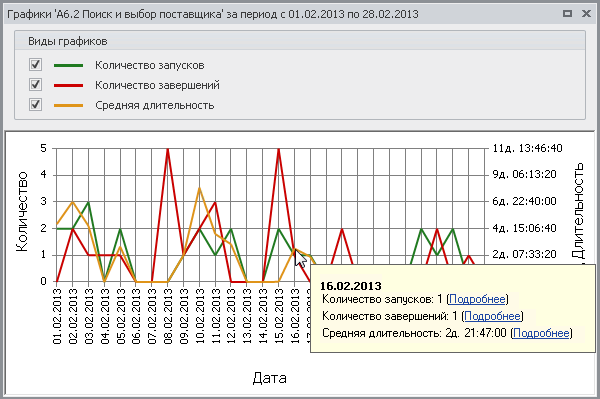
Task: Click the green peak at 03.02.2013
Action: click(89, 202)
